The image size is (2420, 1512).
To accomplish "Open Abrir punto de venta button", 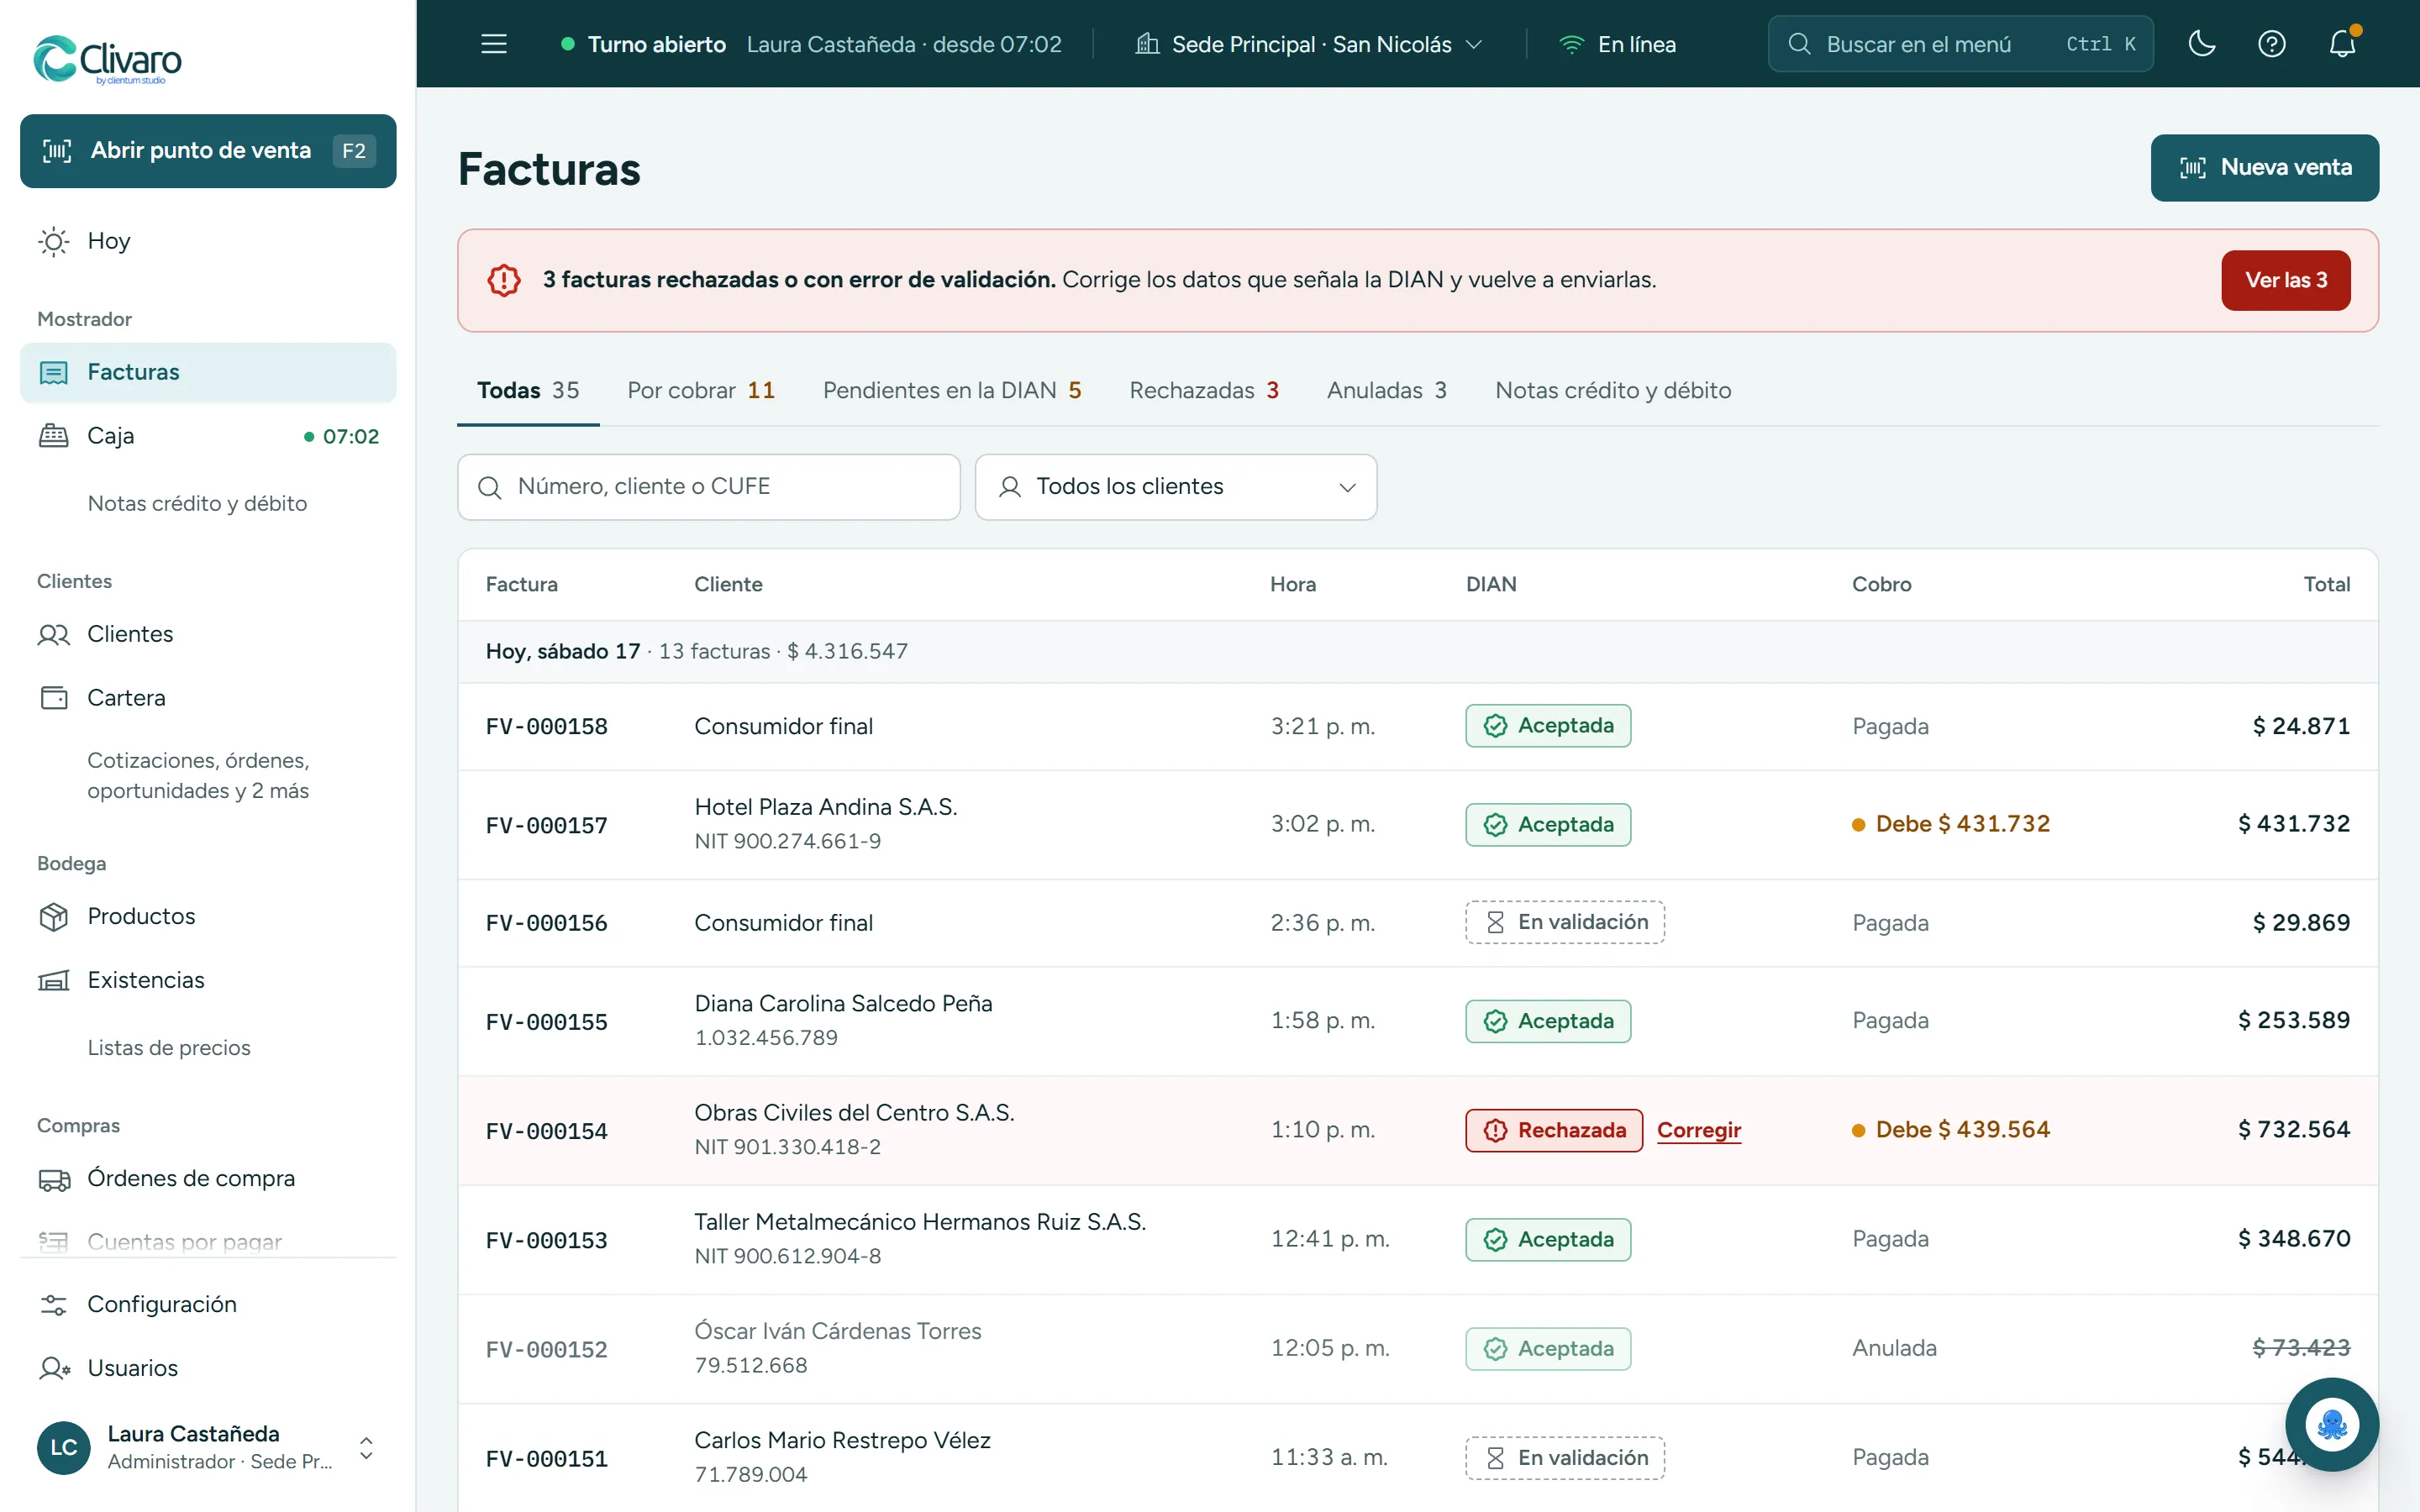I will [x=208, y=151].
